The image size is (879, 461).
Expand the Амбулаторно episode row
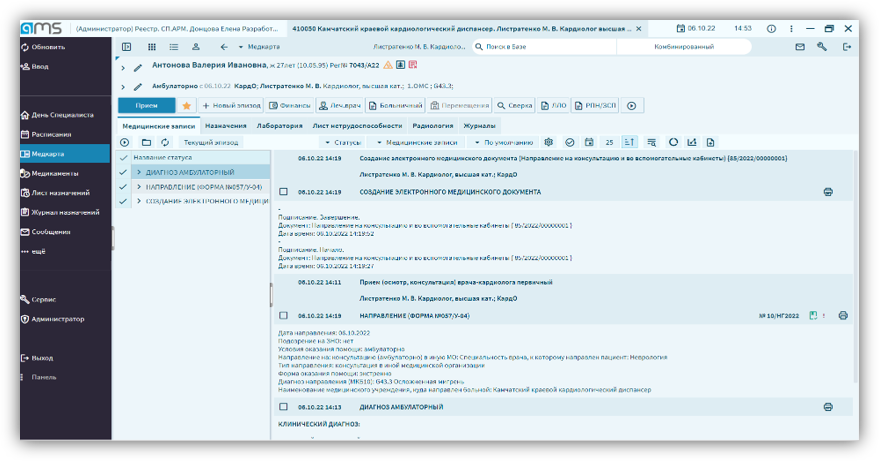pyautogui.click(x=123, y=87)
